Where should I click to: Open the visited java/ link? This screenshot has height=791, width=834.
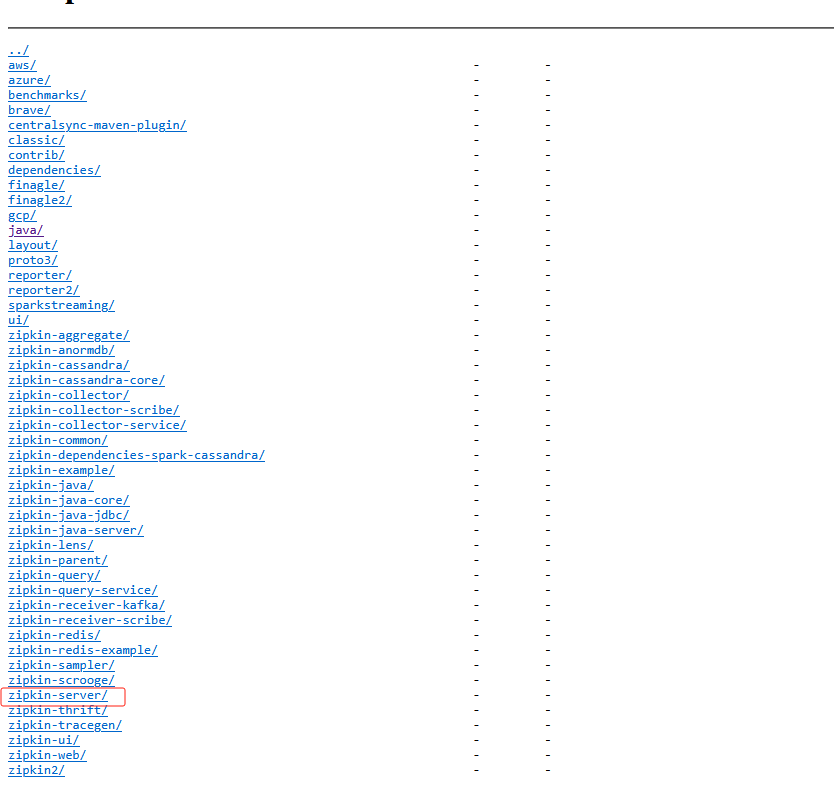click(26, 230)
